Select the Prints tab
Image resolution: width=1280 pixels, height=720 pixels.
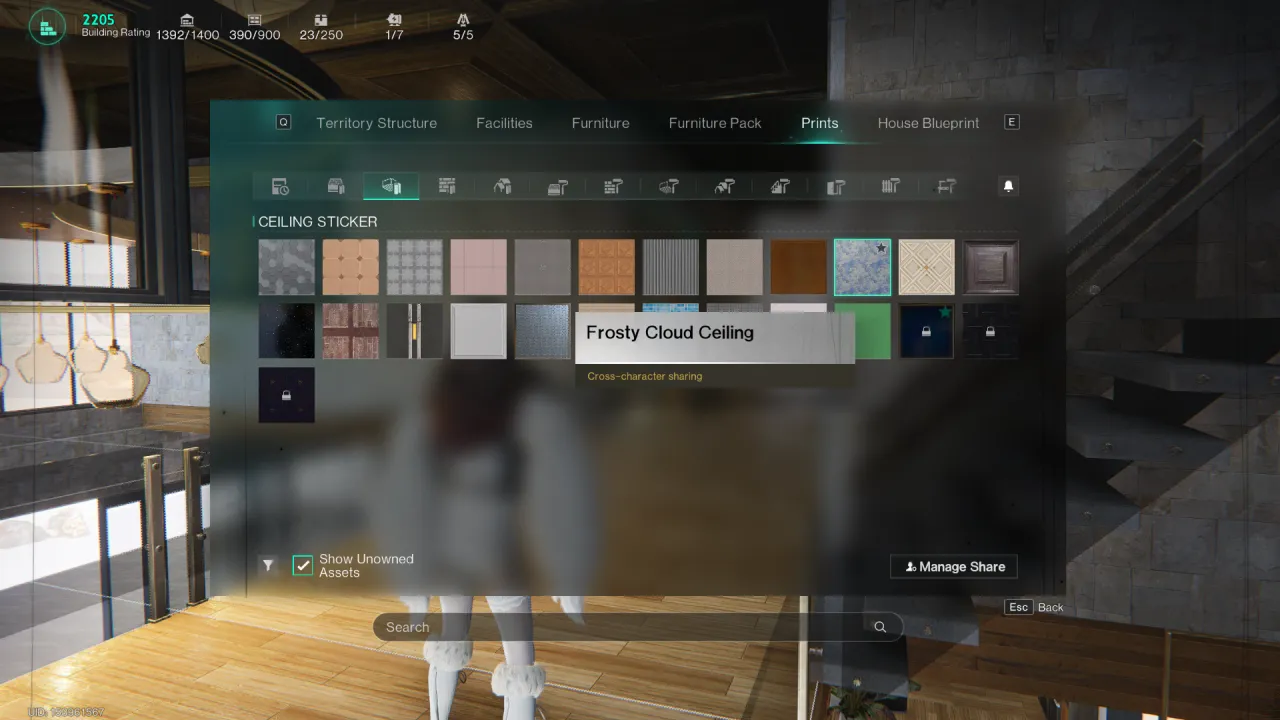tap(820, 123)
